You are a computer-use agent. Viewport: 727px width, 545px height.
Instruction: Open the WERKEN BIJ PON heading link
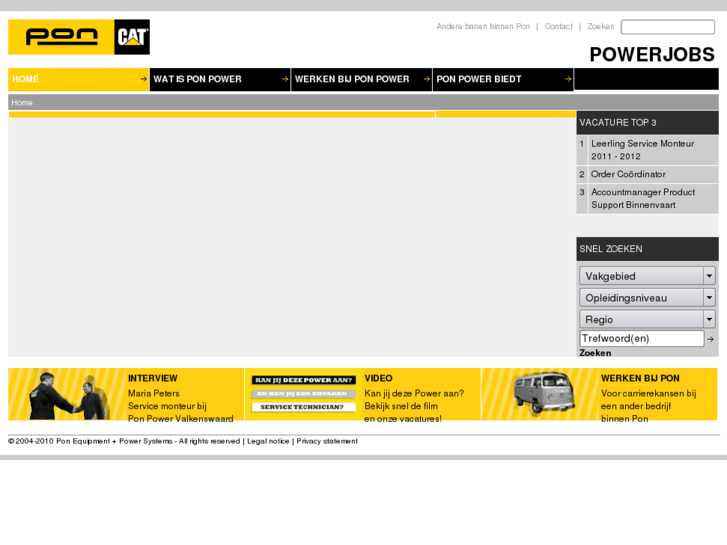(x=640, y=378)
